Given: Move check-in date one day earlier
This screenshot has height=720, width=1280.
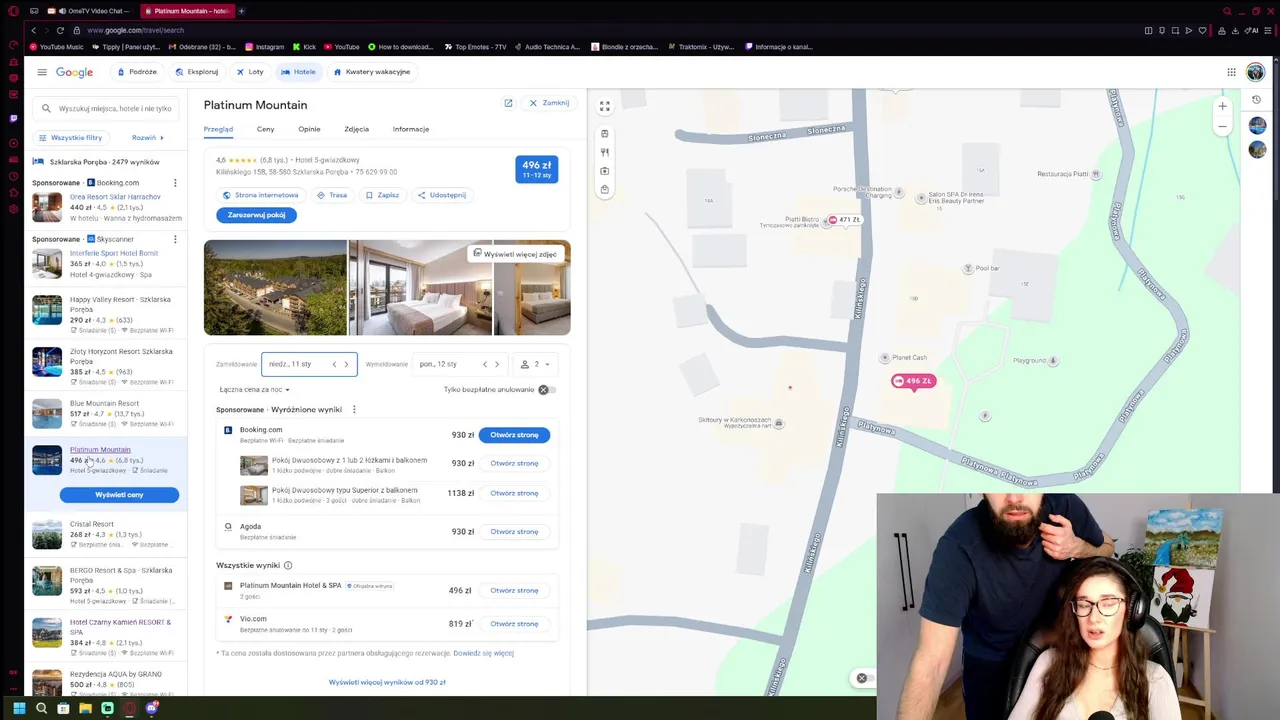Looking at the screenshot, I should (x=334, y=364).
